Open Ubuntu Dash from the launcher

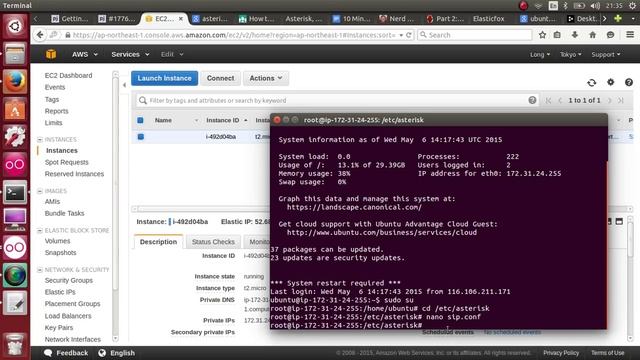[x=15, y=26]
